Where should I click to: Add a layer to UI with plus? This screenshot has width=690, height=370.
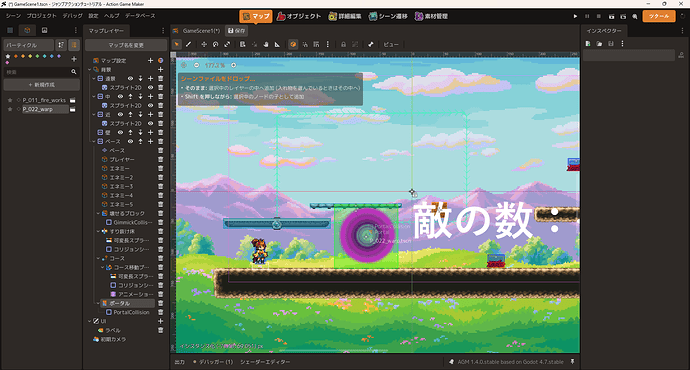click(161, 321)
